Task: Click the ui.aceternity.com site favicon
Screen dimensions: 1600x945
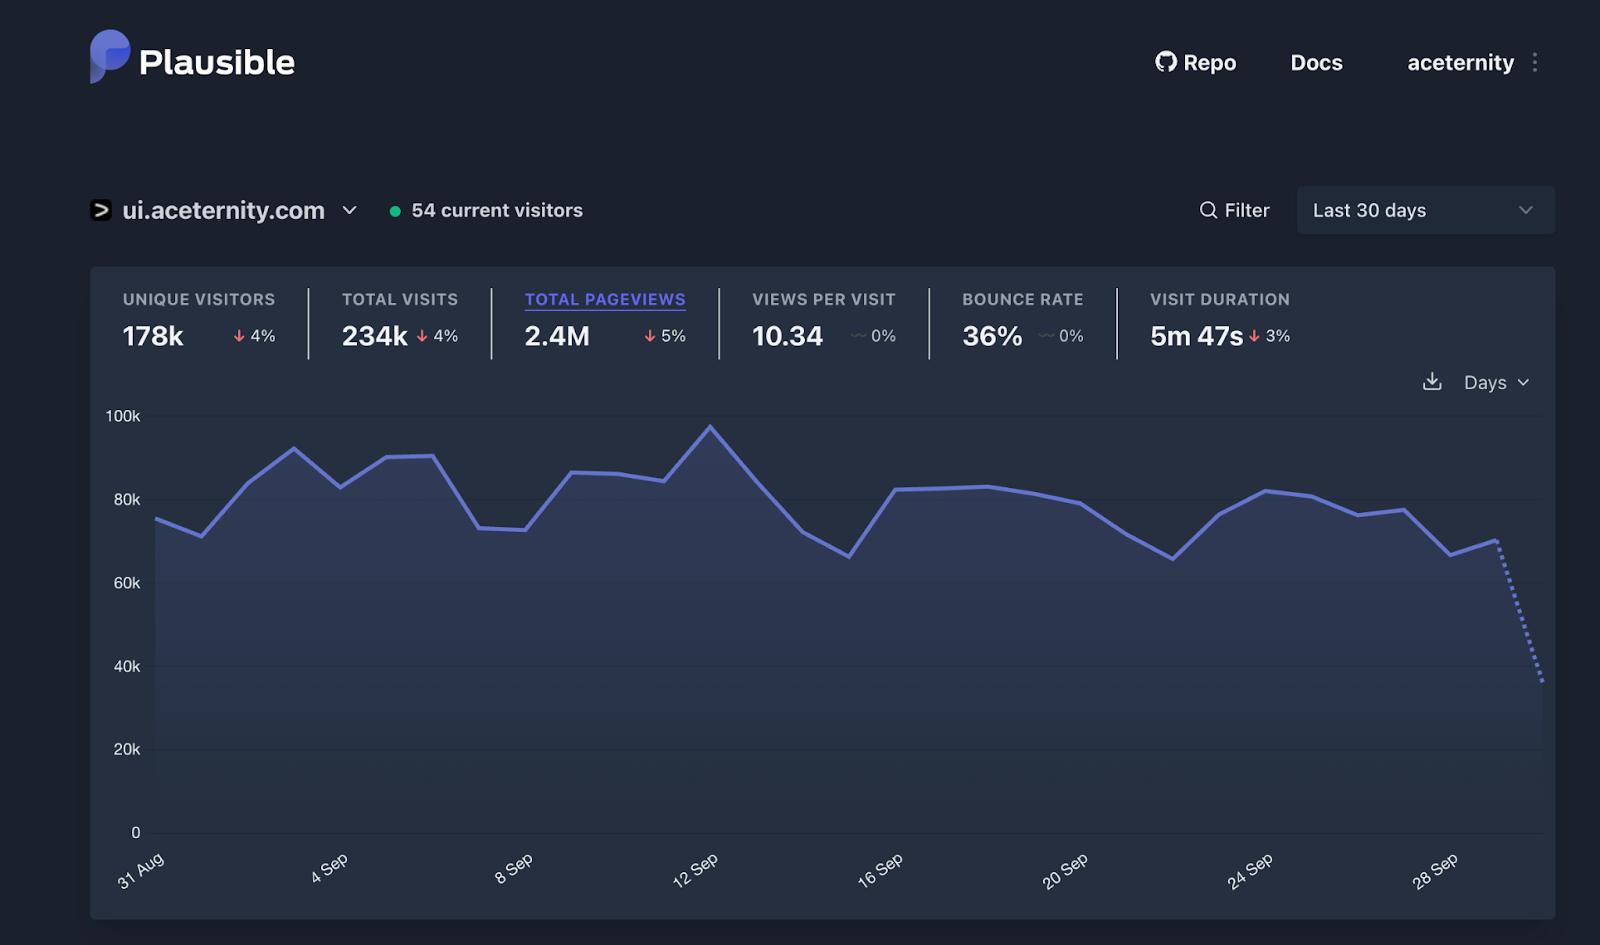Action: 101,210
